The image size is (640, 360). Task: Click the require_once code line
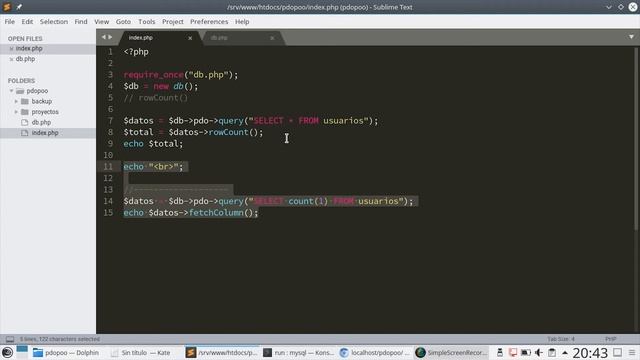[180, 75]
